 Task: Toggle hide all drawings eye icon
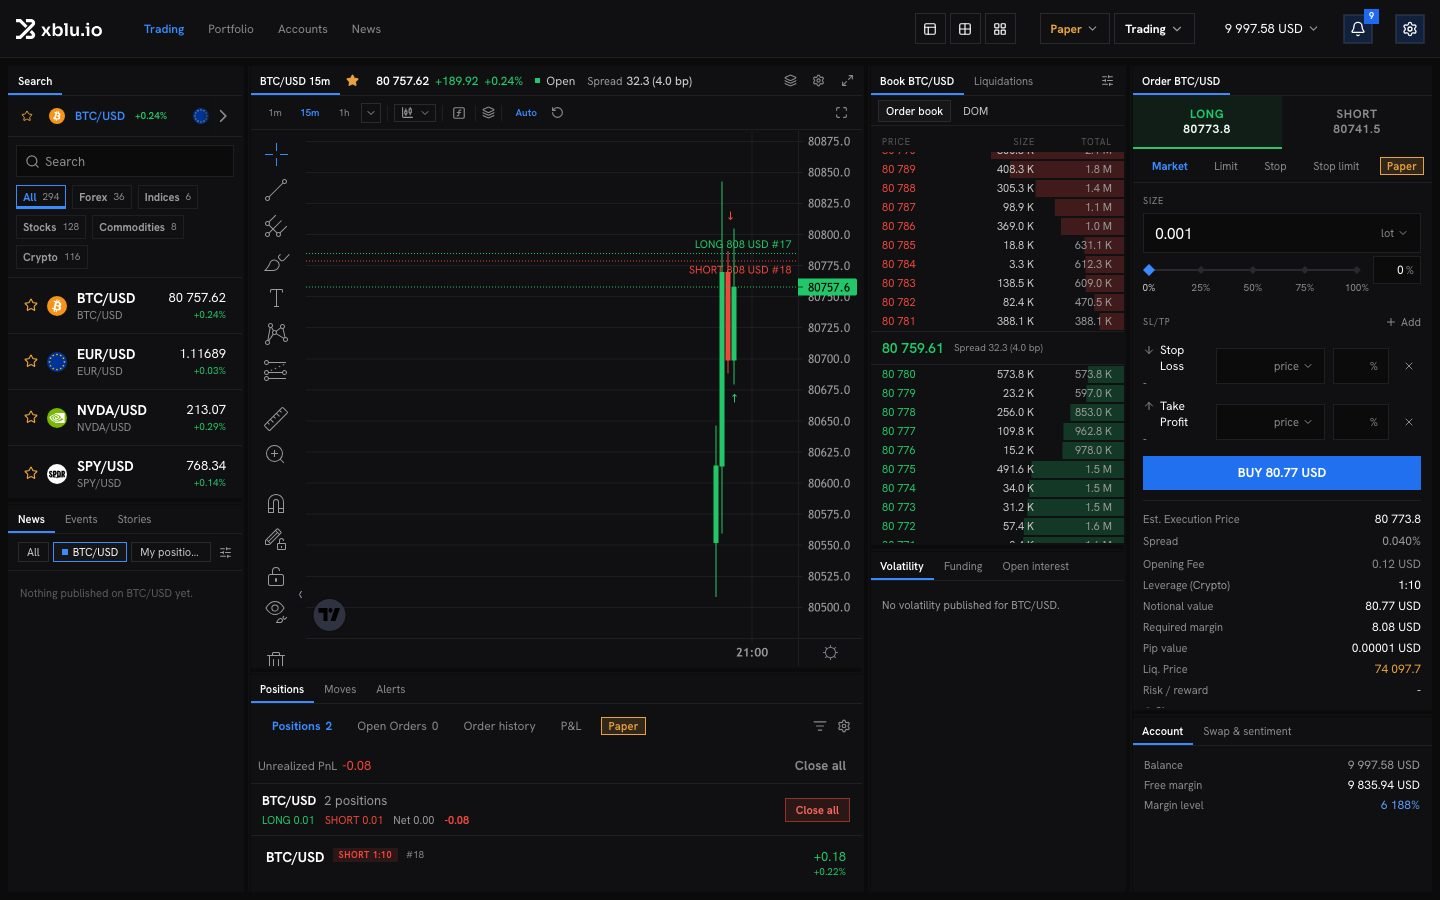pyautogui.click(x=276, y=610)
